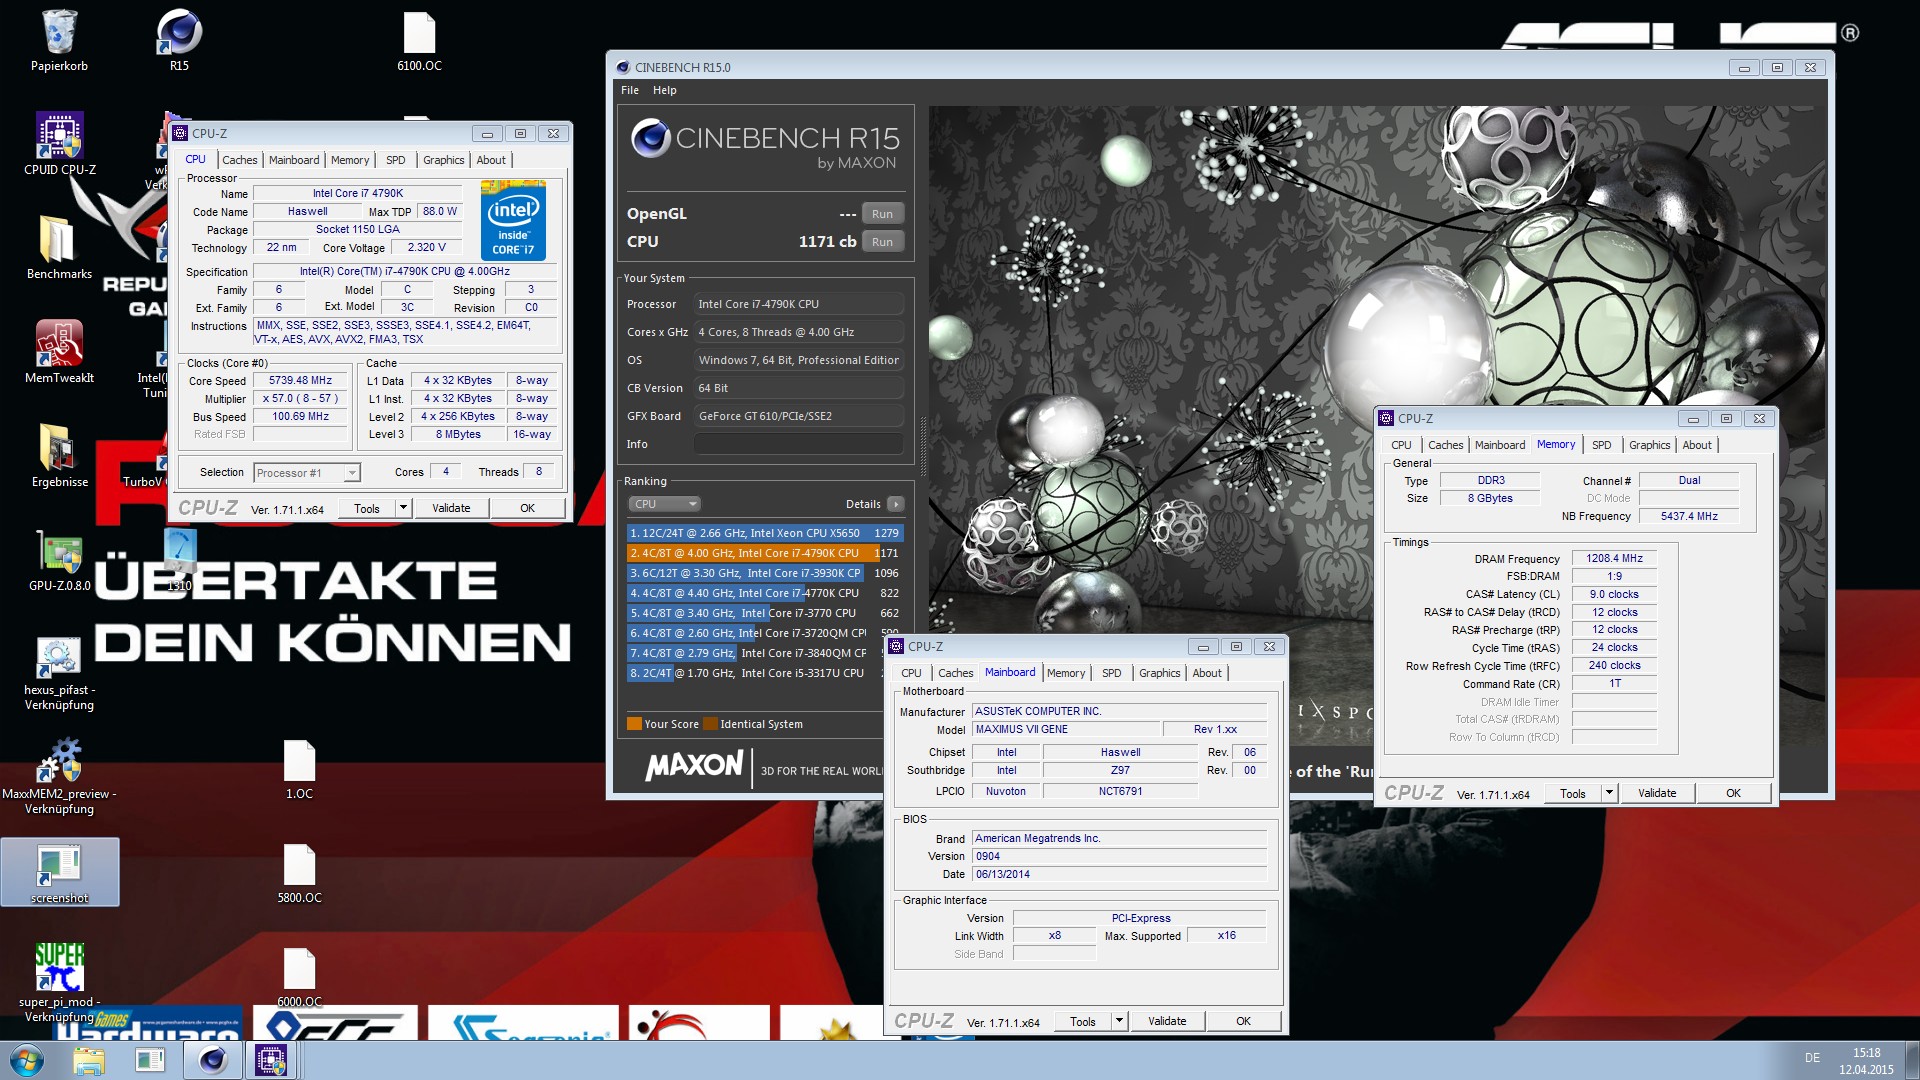Select the i7-4790K ranking entry scoring 1171

tap(765, 553)
